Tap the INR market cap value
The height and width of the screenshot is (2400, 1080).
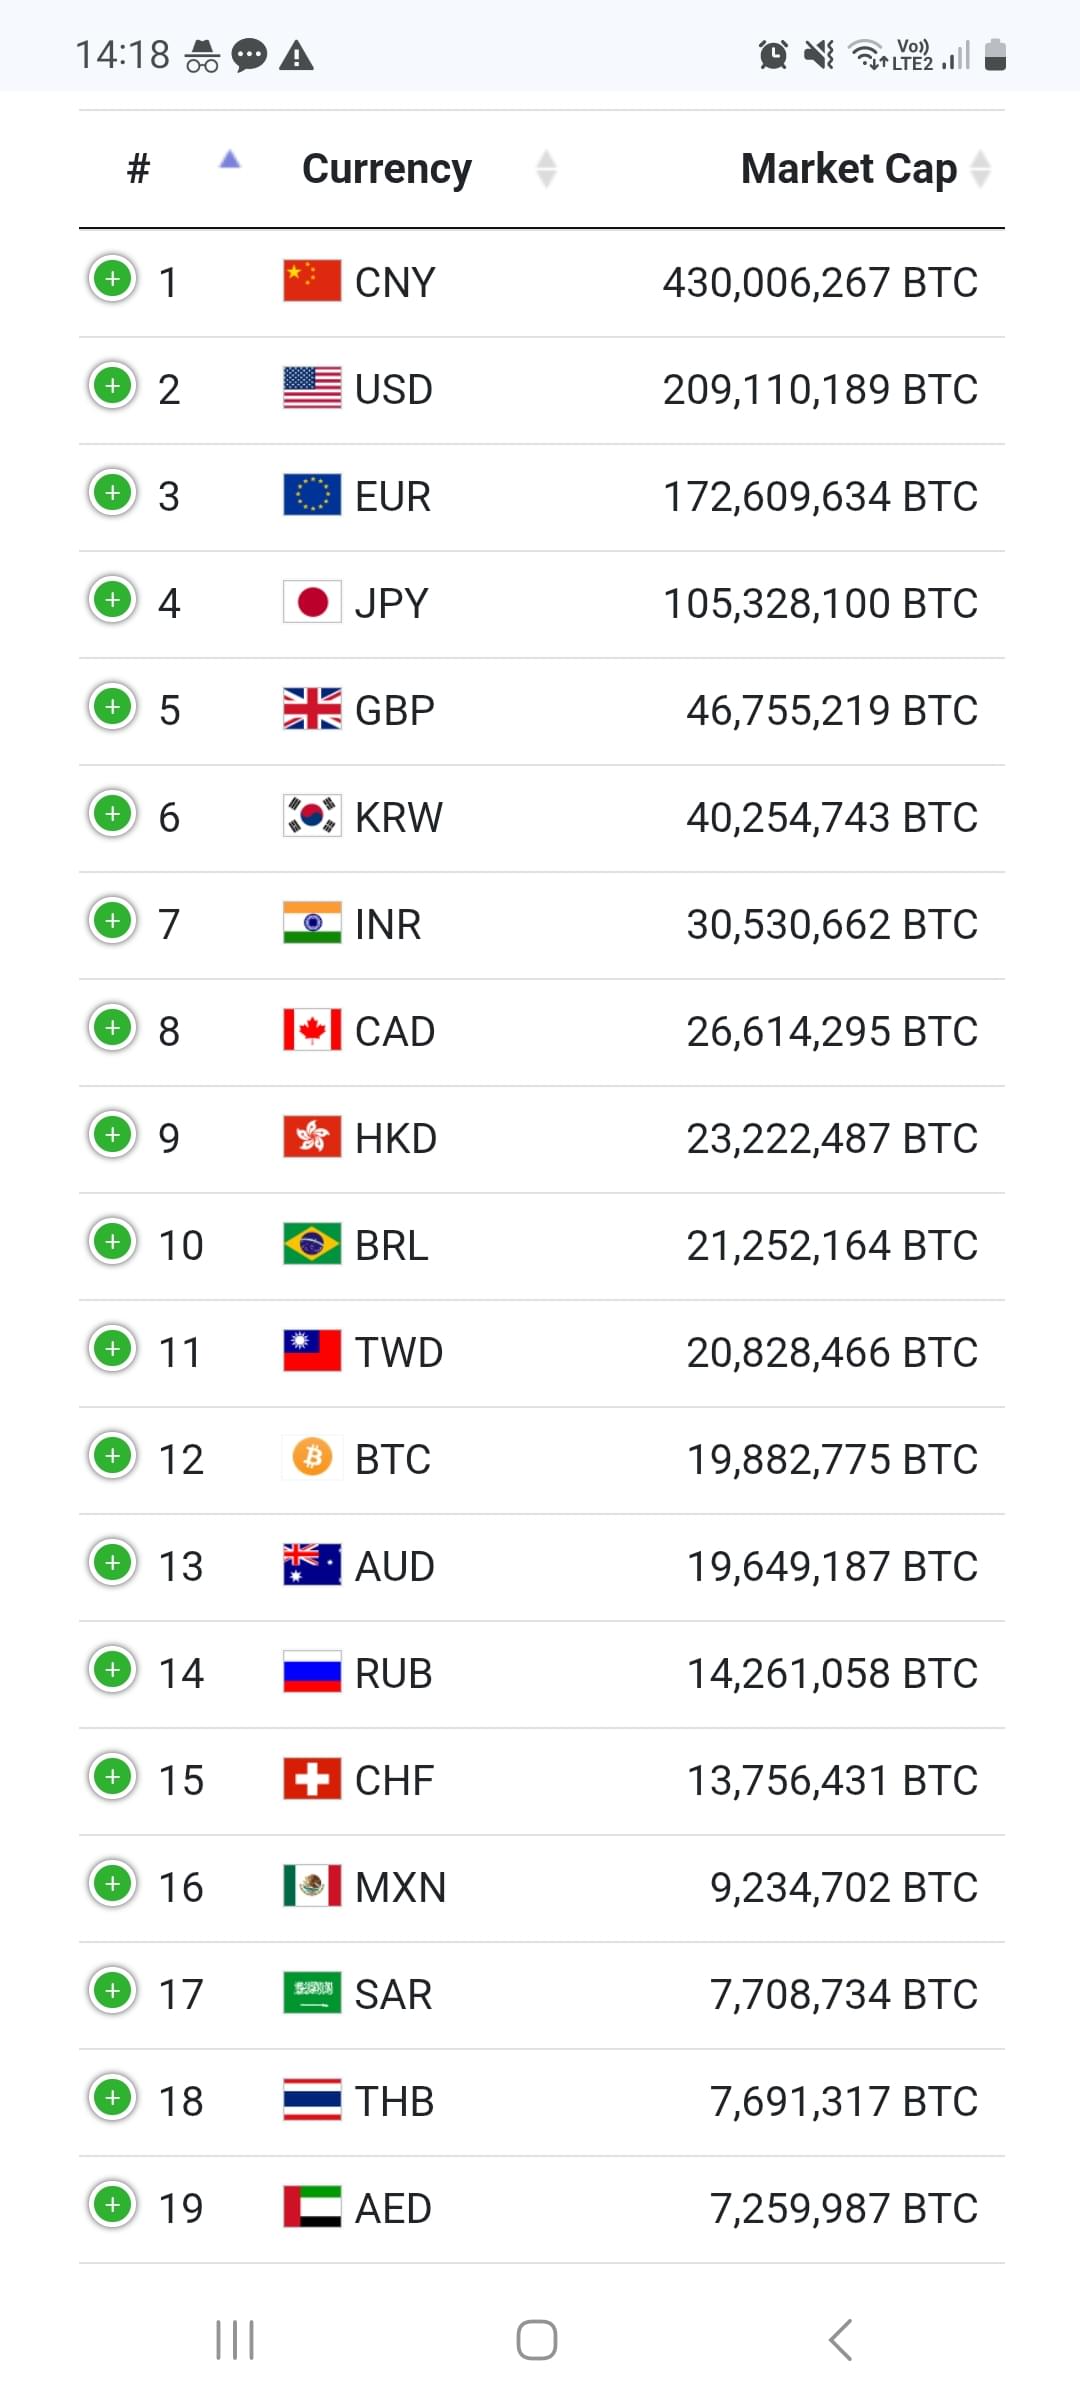[x=832, y=924]
